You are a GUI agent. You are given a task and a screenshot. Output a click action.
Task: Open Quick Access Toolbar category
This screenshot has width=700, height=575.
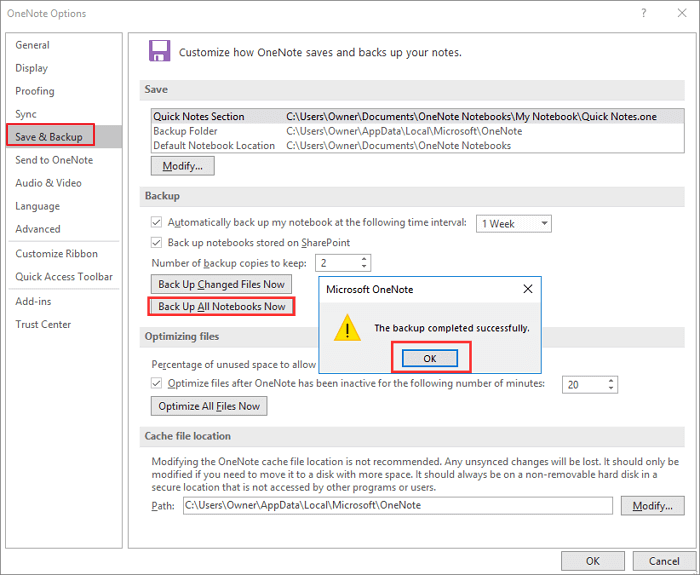coord(64,276)
